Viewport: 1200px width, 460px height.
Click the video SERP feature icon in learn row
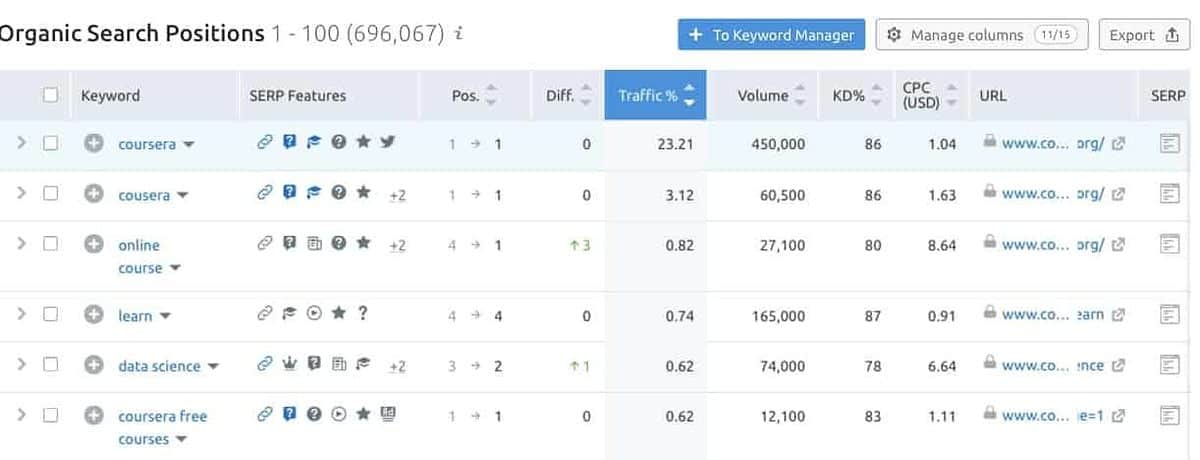click(314, 315)
